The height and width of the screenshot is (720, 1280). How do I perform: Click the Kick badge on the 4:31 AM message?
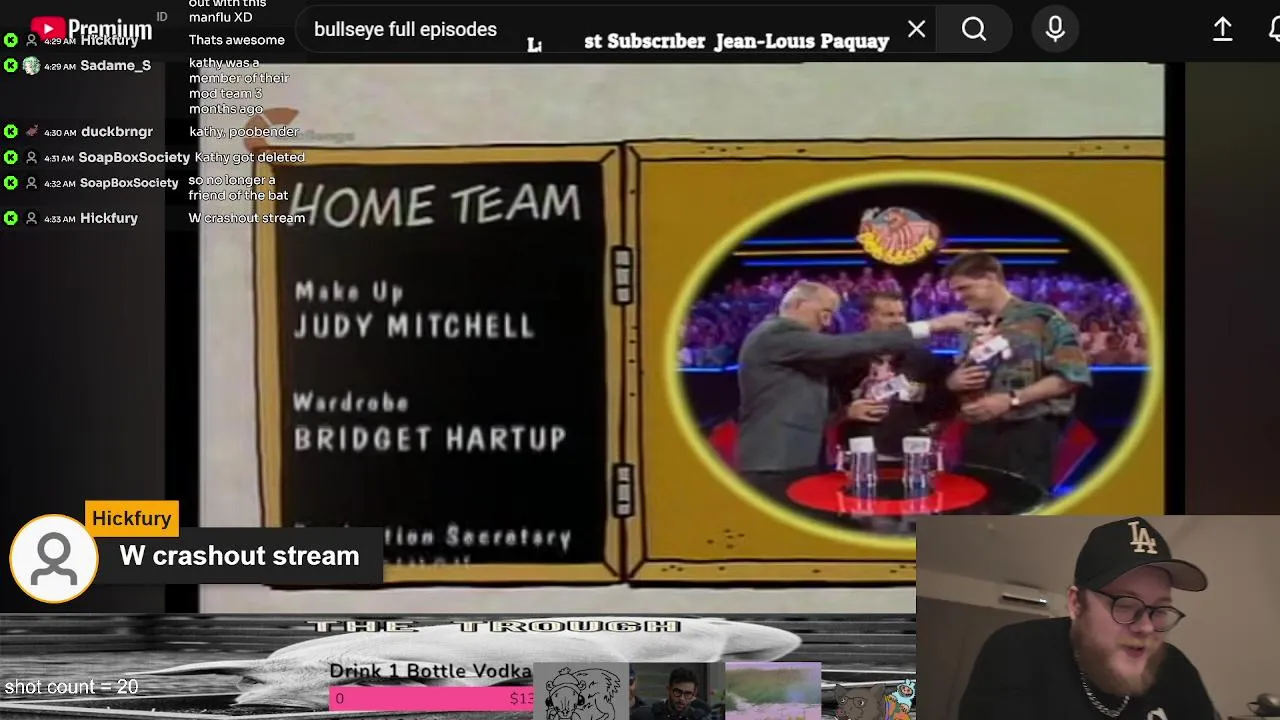pos(10,158)
